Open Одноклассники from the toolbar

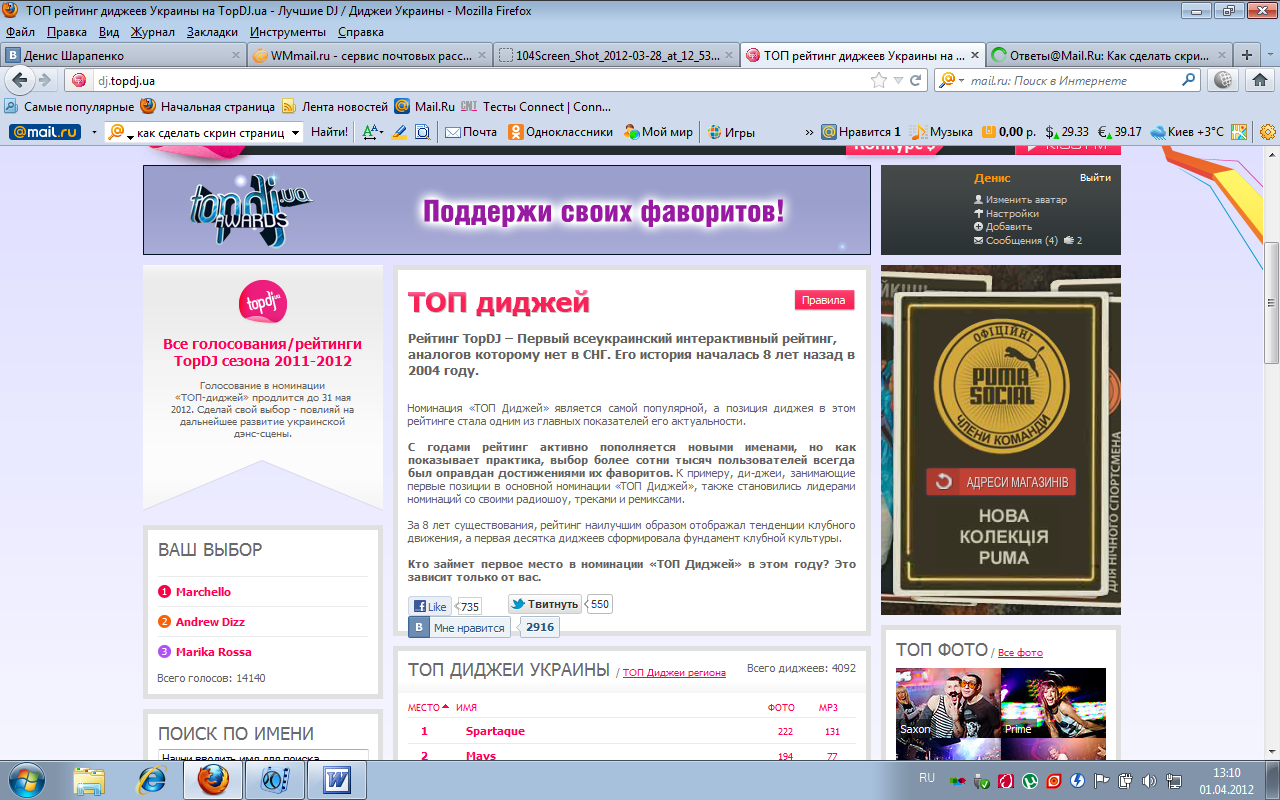pyautogui.click(x=560, y=132)
